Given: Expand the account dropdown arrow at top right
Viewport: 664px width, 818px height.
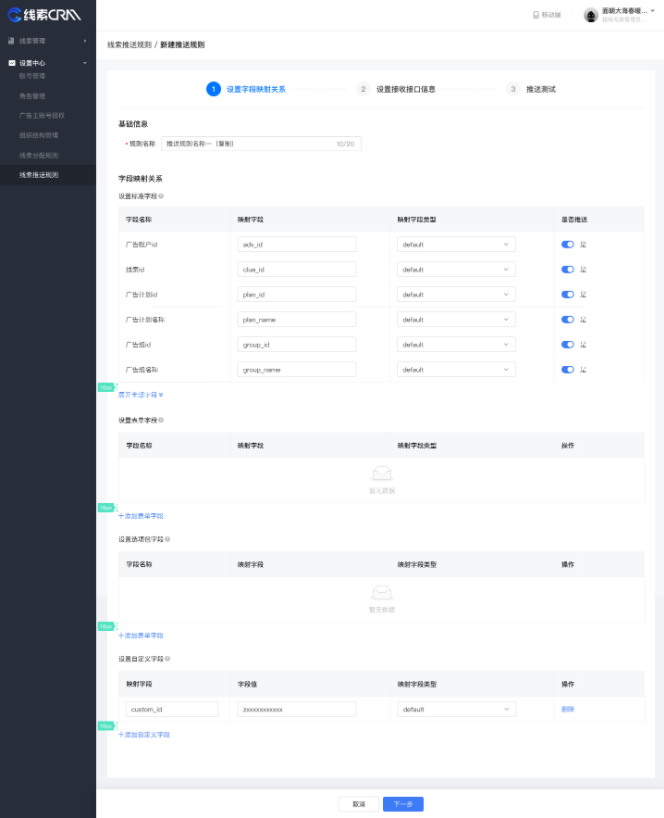Looking at the screenshot, I should (x=653, y=11).
